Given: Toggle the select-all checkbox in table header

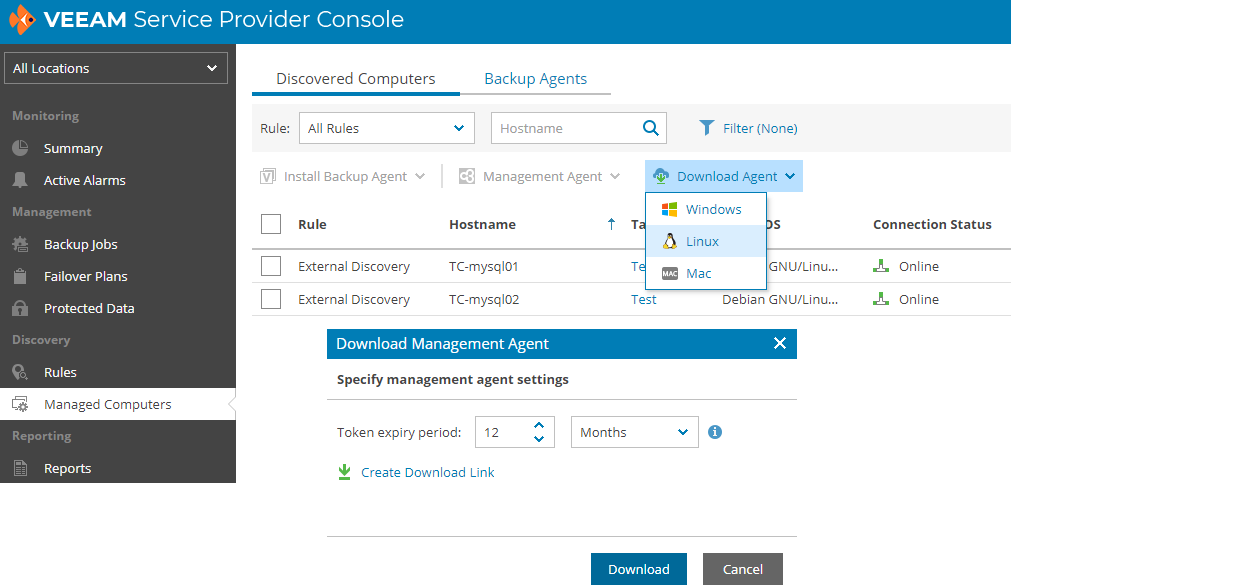Looking at the screenshot, I should pos(271,224).
